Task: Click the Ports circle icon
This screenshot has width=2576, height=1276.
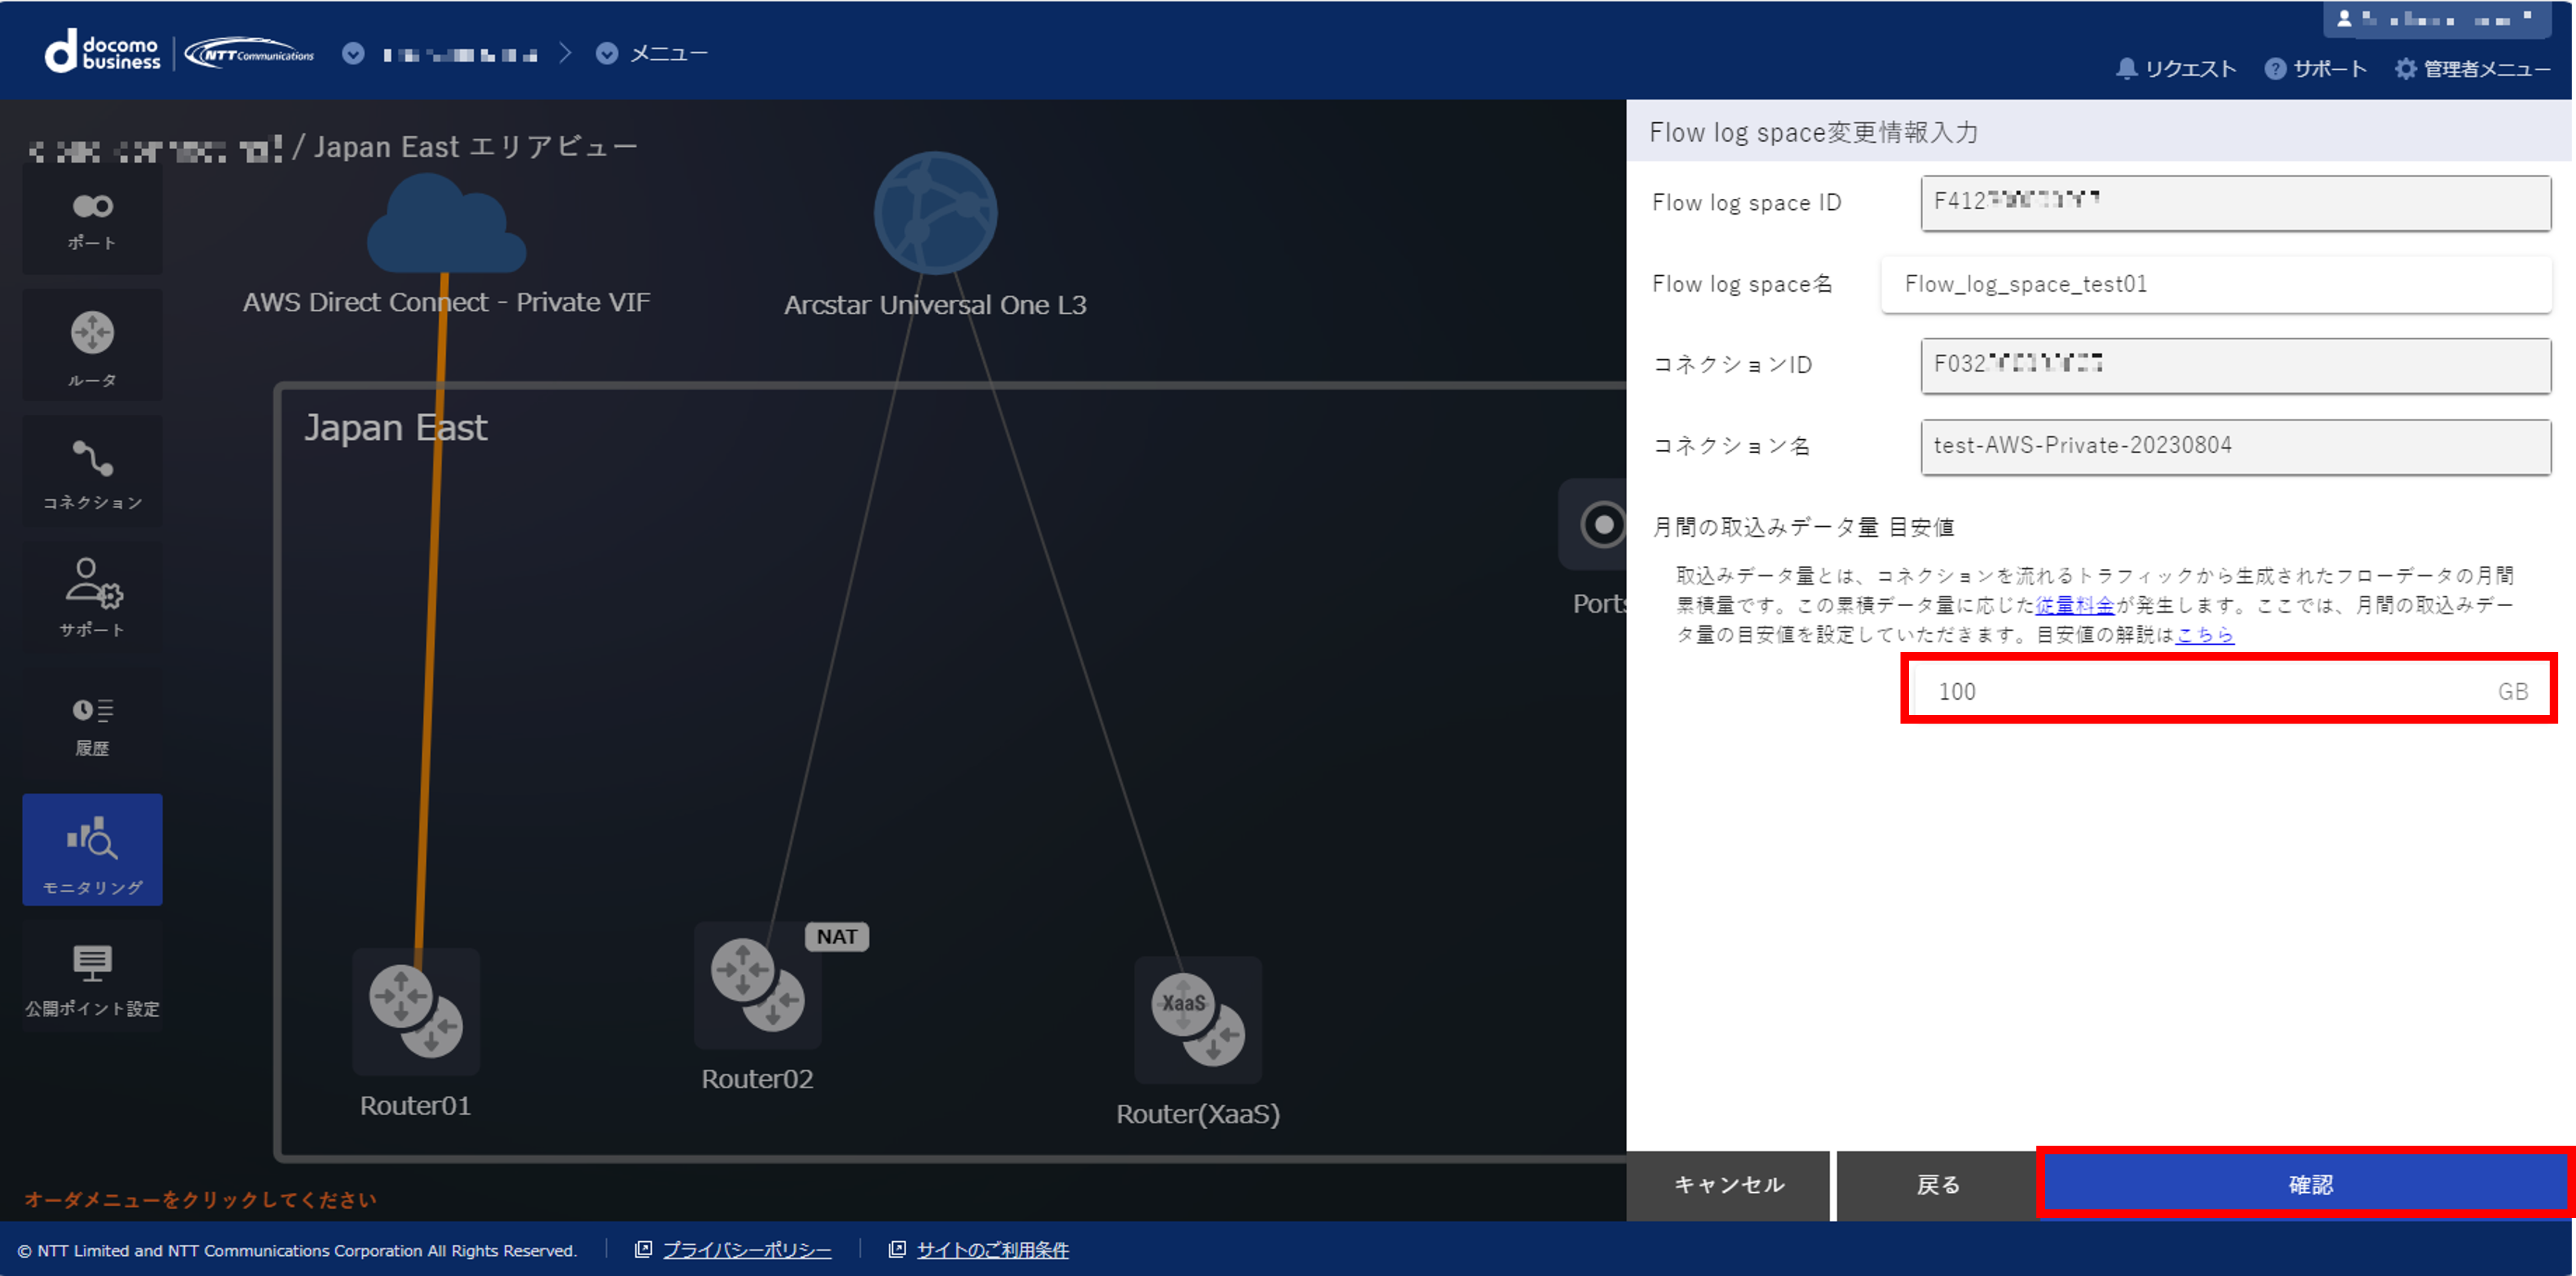Action: point(1602,525)
